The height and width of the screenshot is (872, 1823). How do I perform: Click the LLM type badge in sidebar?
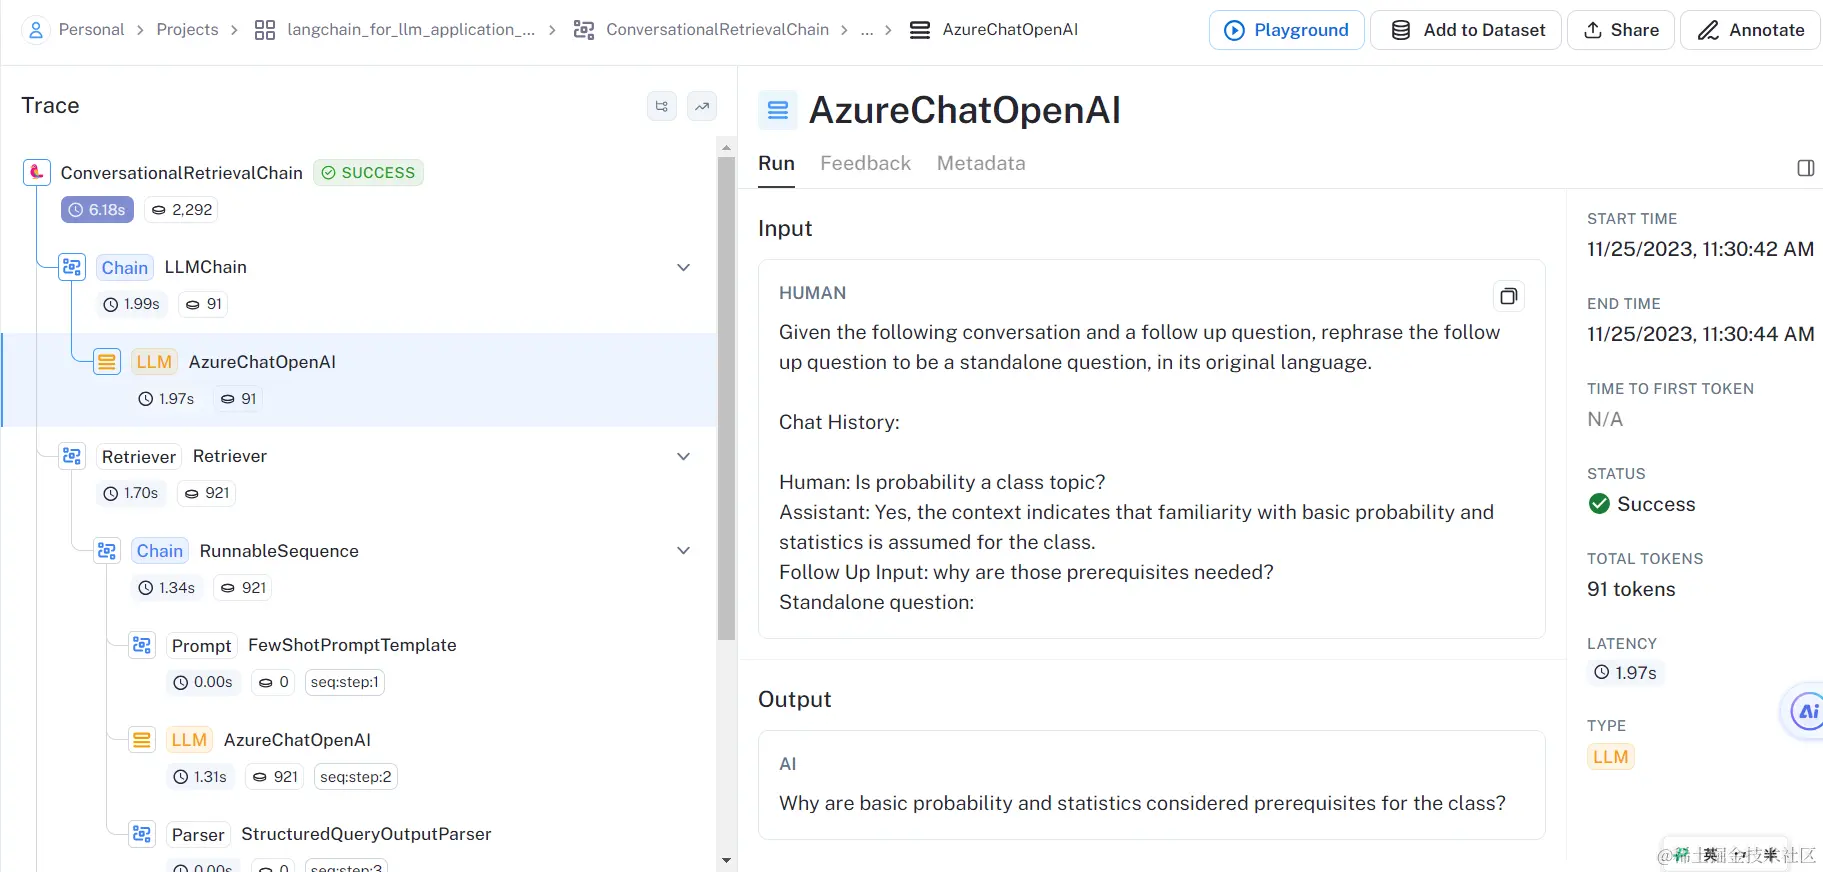pos(1610,757)
